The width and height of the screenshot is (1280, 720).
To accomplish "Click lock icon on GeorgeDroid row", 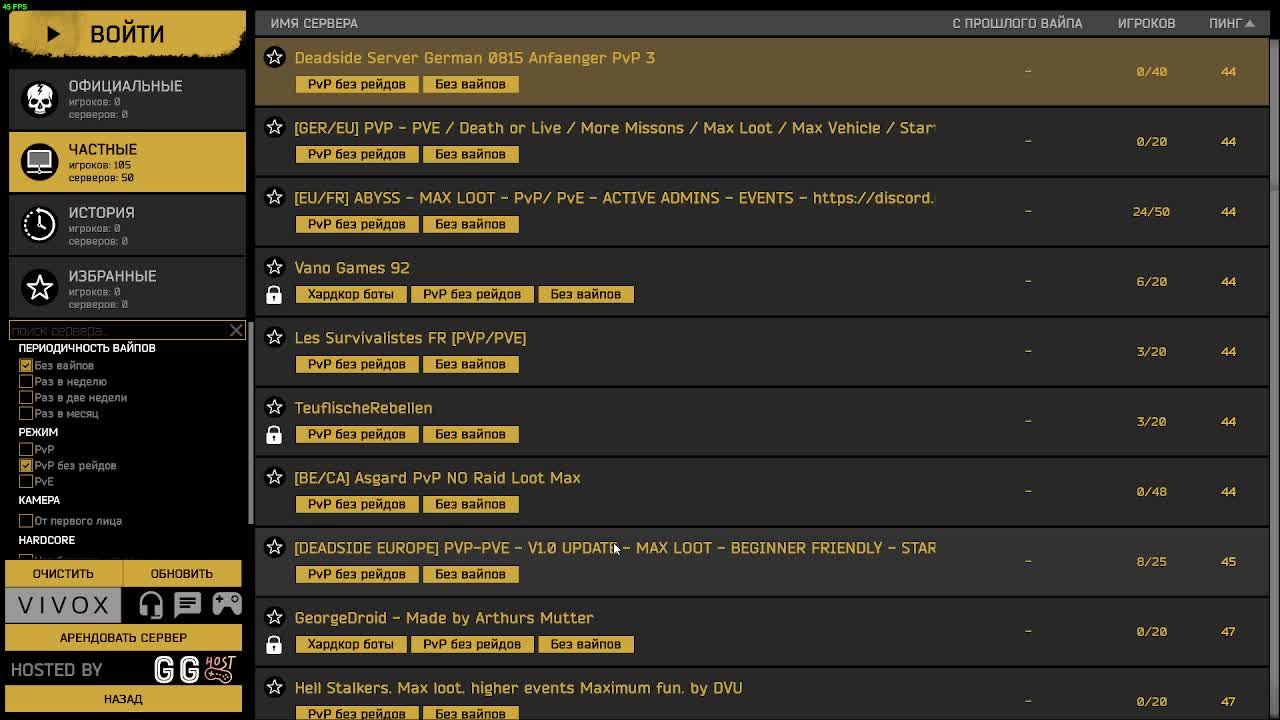I will (x=273, y=645).
